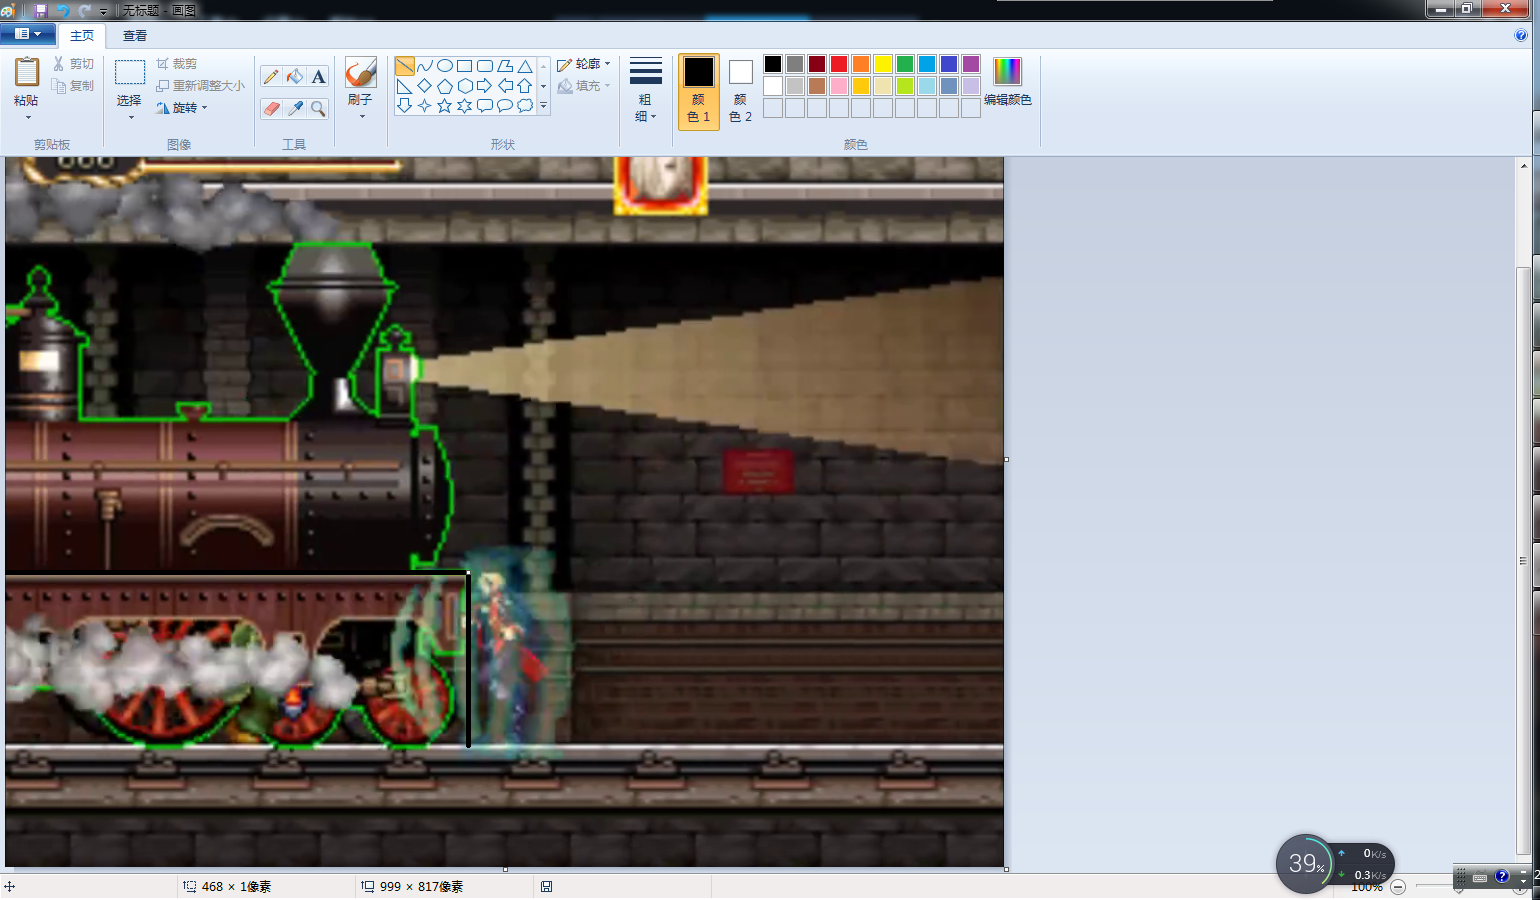Switch to the 主页 tab
Screen dimensions: 1540x900
82,36
